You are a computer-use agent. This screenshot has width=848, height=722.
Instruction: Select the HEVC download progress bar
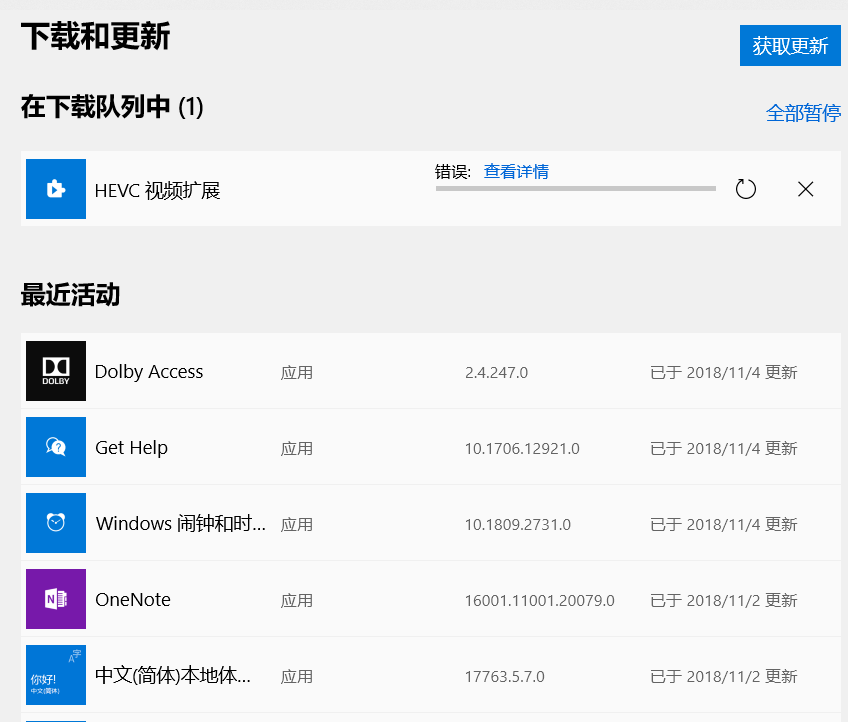pos(575,189)
